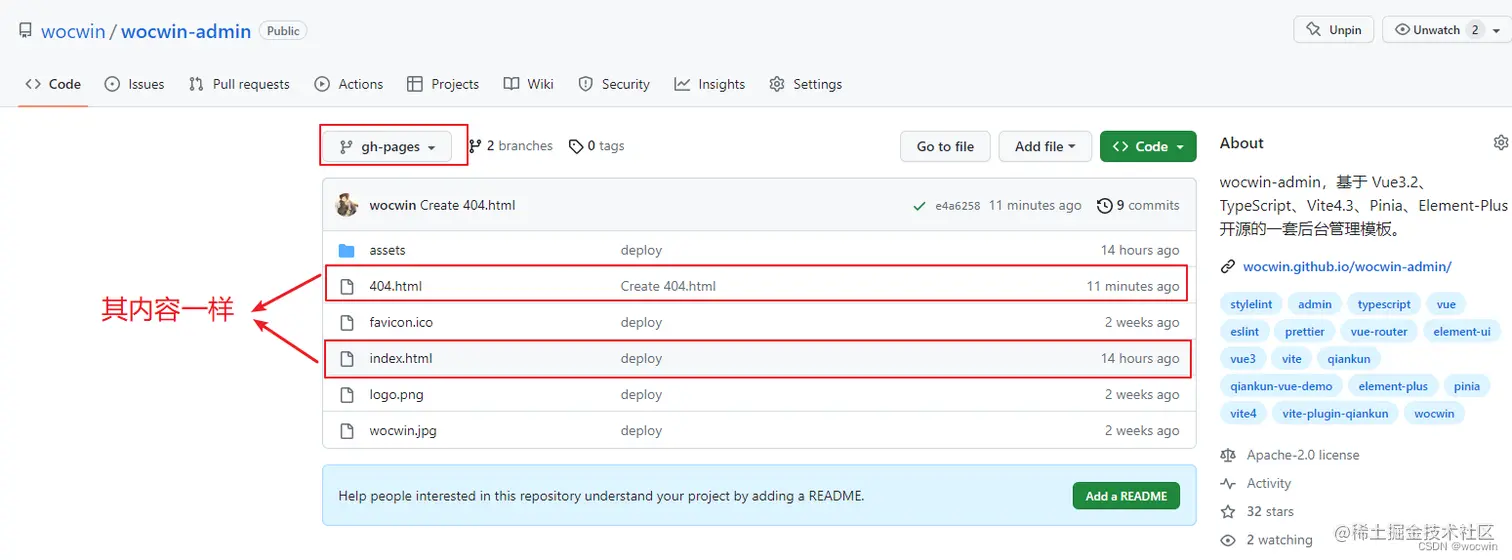Click the stylelint topic tag
Screen dimensions: 1512x560
[1251, 304]
